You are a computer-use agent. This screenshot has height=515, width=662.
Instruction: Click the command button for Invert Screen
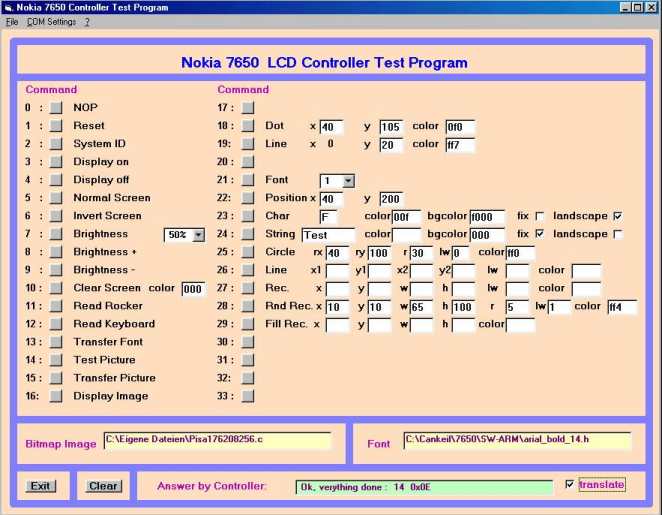point(56,216)
